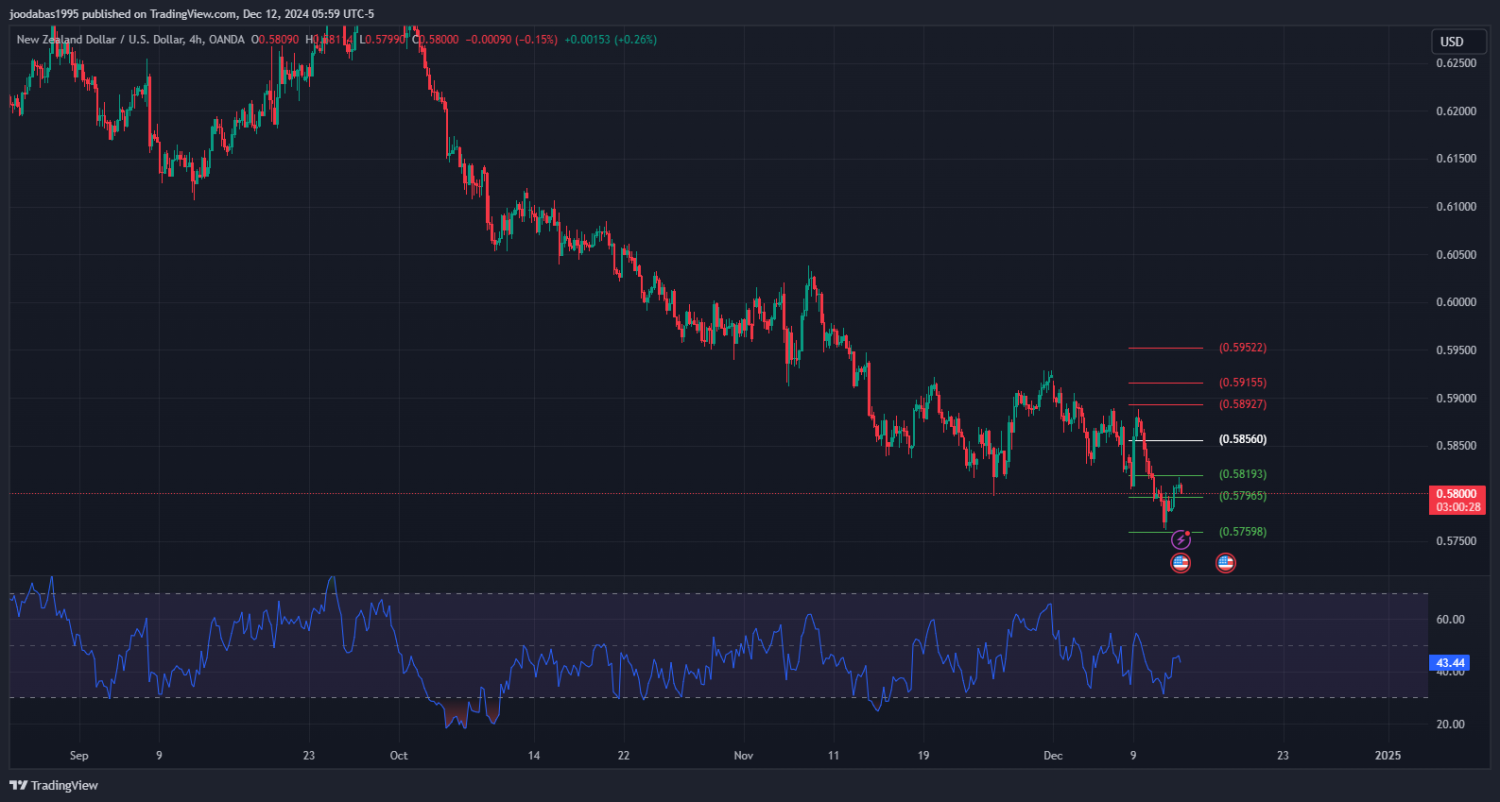Screen dimensions: 1500x802
Task: Click the blue RSI value label 43.44
Action: [x=1450, y=663]
